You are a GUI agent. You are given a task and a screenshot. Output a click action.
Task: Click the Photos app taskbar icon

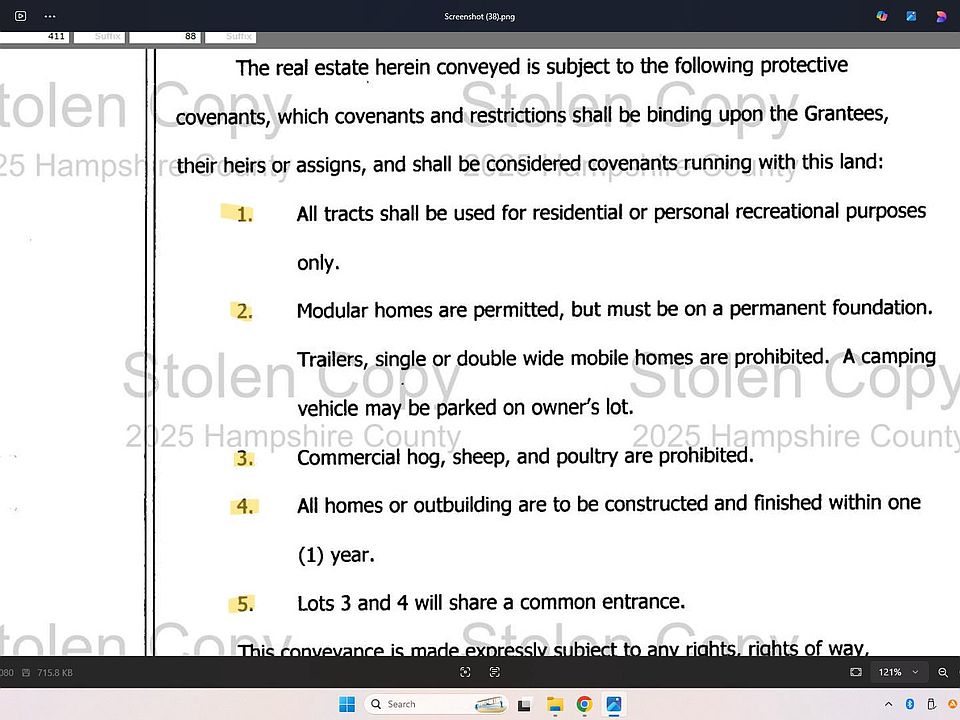(613, 704)
